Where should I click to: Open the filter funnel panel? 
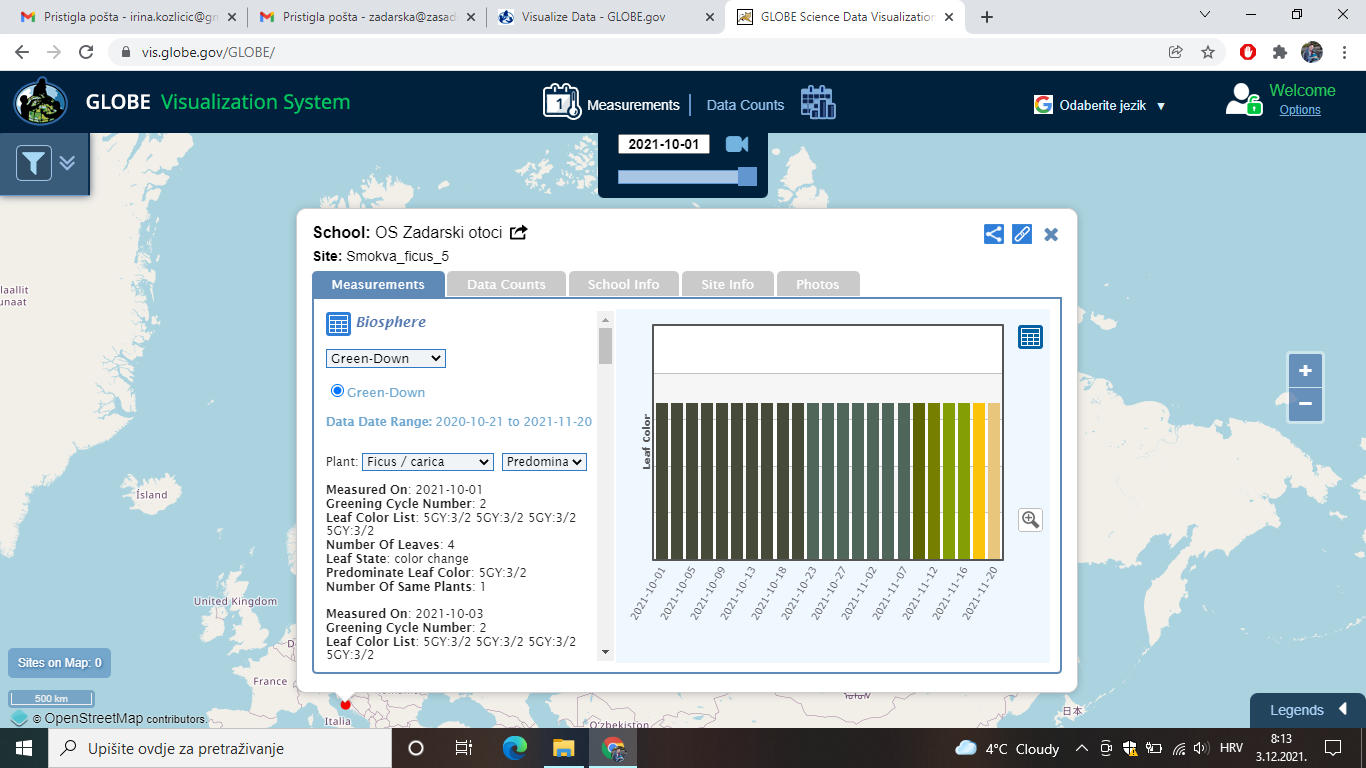[34, 163]
